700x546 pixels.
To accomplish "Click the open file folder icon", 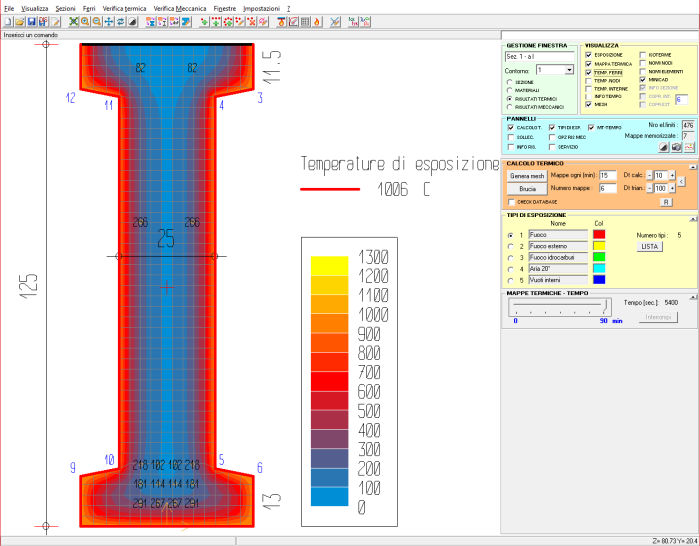I will (x=20, y=21).
